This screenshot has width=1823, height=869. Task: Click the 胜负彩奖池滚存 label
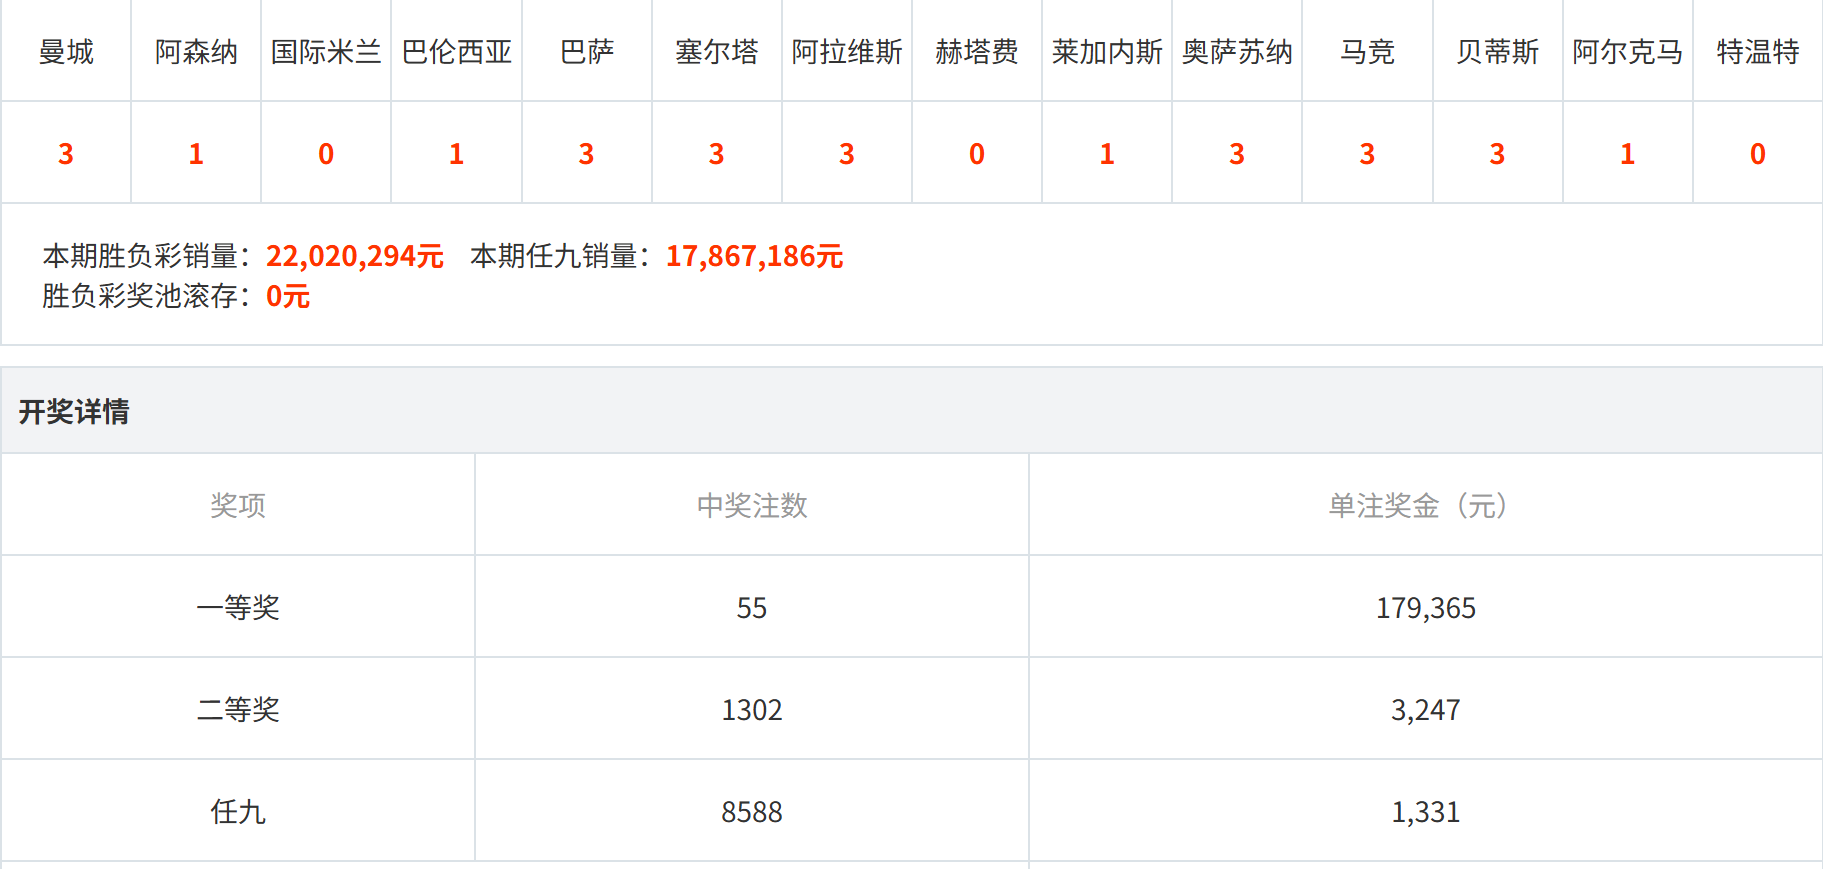[146, 296]
